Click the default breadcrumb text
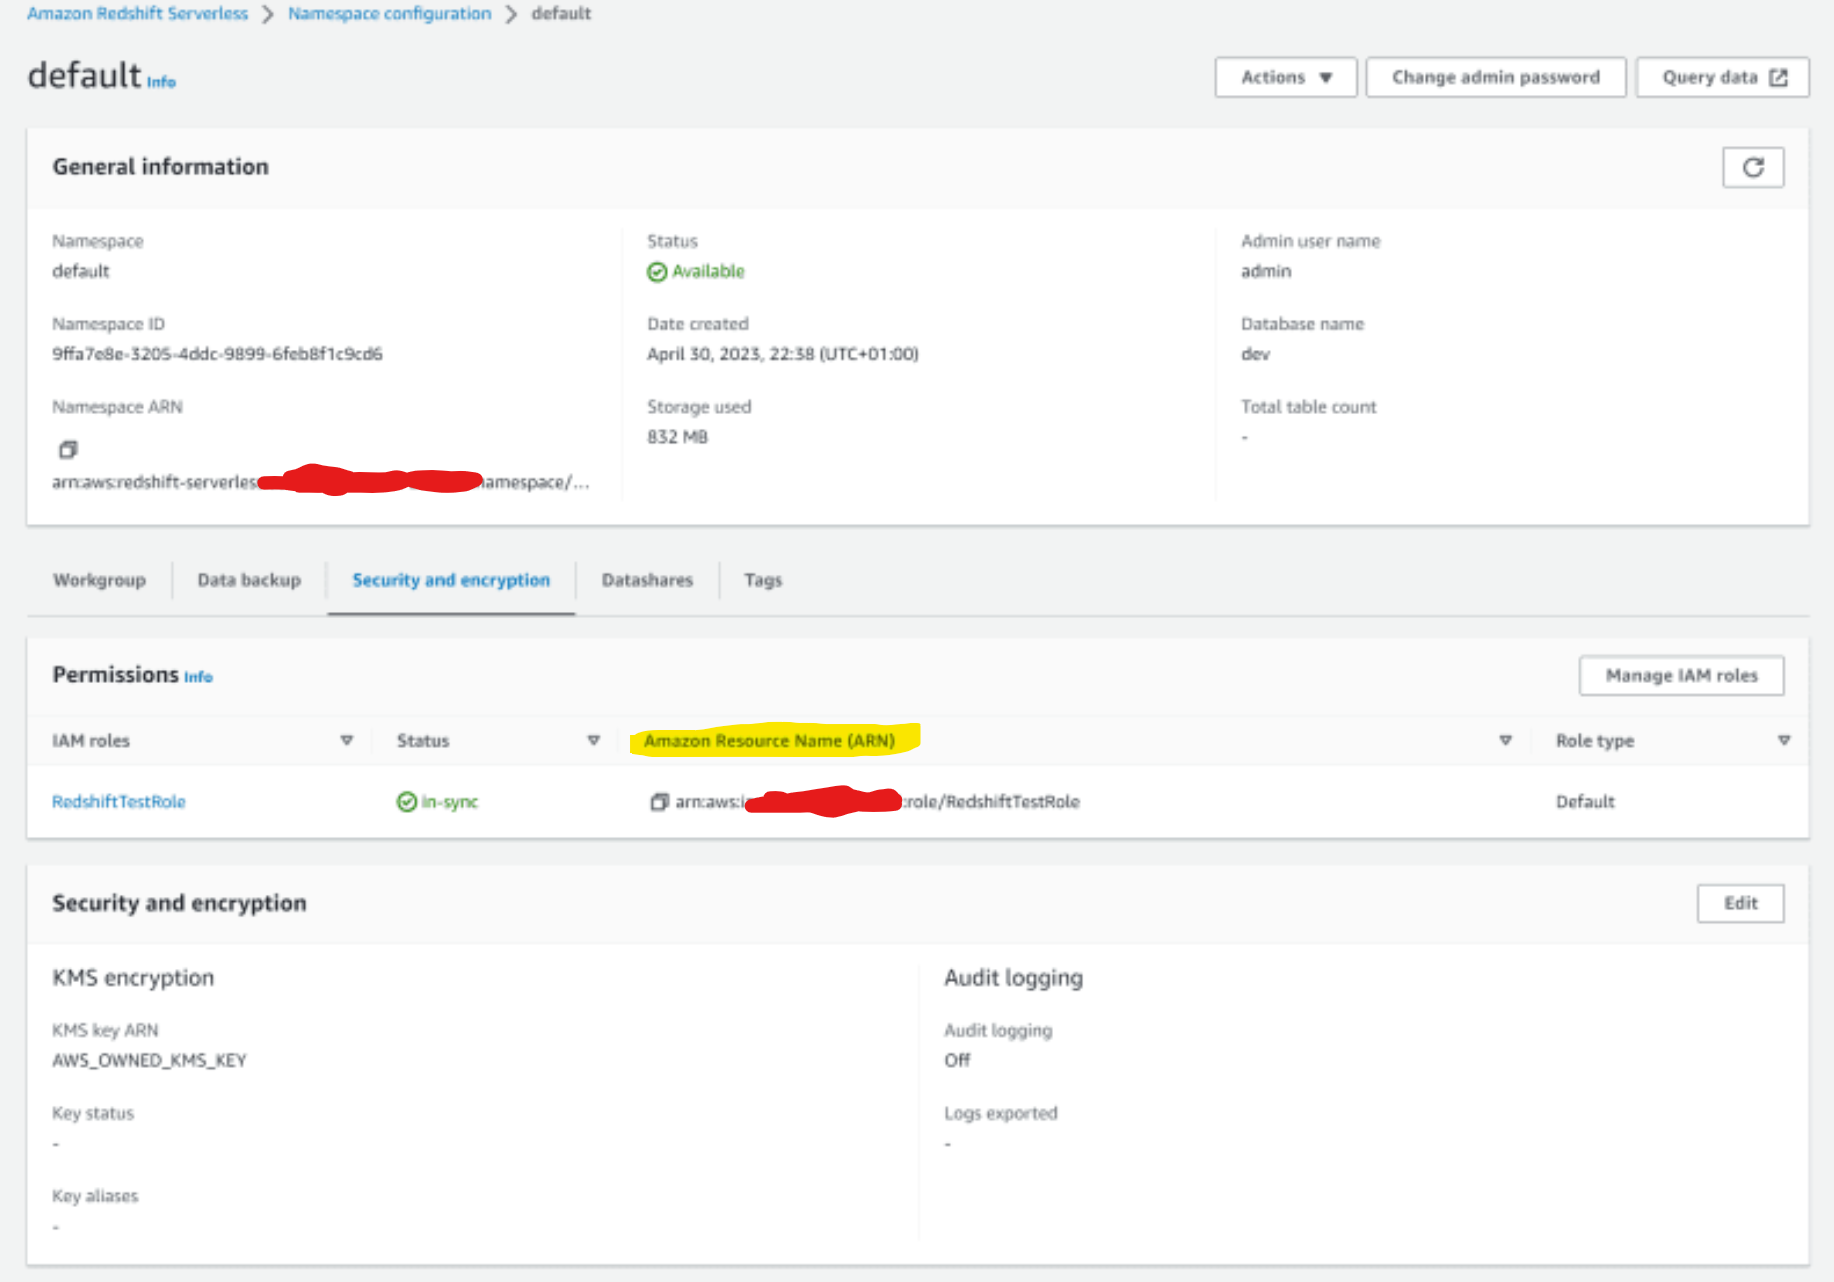Viewport: 1834px width, 1282px height. [561, 14]
